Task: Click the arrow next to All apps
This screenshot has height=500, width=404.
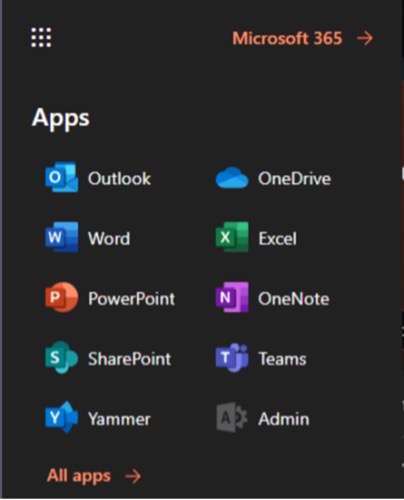Action: point(133,476)
